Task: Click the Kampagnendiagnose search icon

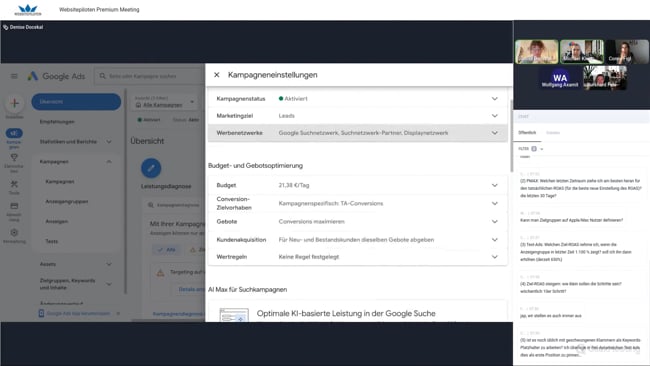Action: 151,205
